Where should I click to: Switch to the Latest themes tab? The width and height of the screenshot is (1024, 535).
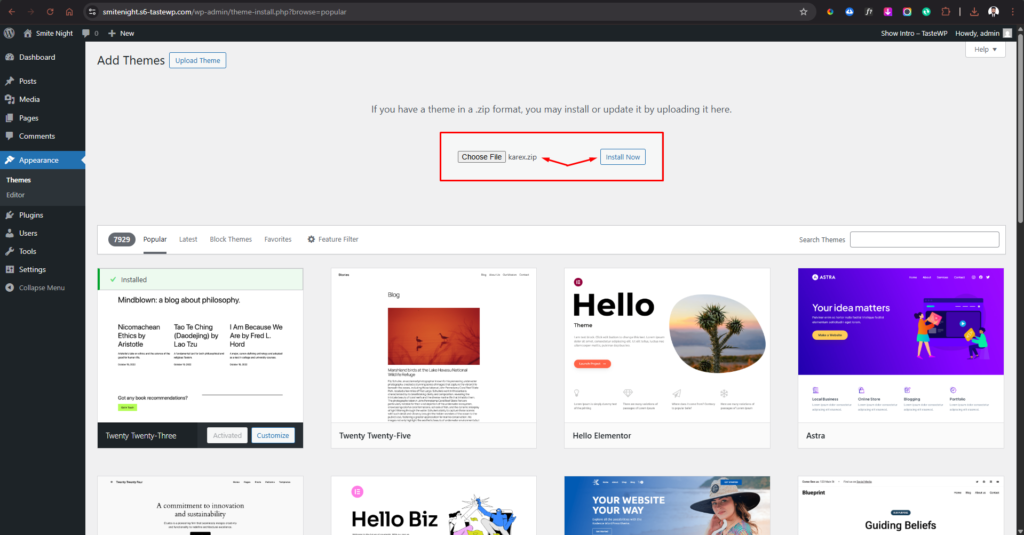(x=188, y=239)
